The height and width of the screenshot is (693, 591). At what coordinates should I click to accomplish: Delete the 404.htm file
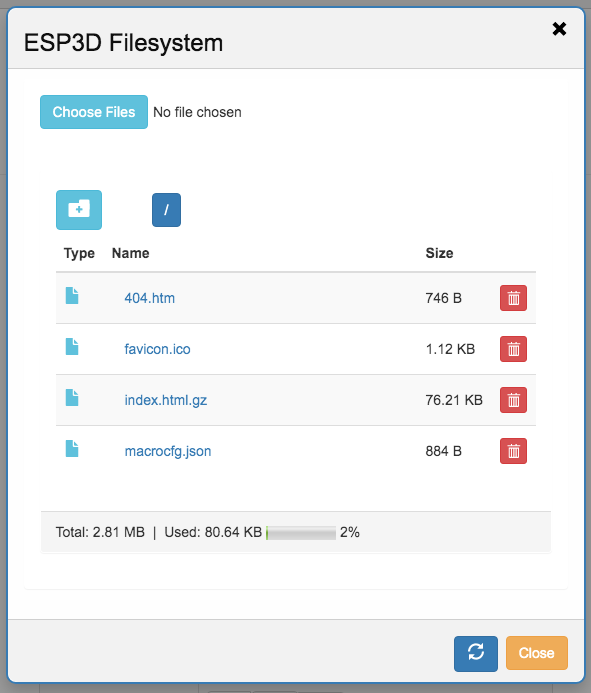(513, 298)
